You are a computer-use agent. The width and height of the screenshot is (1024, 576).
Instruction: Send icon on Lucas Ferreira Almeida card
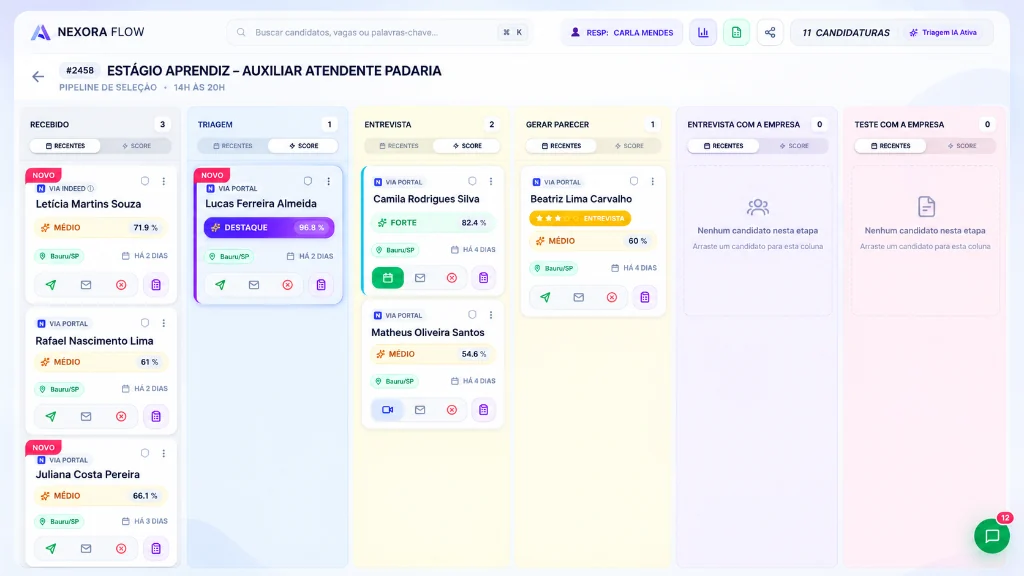click(220, 285)
